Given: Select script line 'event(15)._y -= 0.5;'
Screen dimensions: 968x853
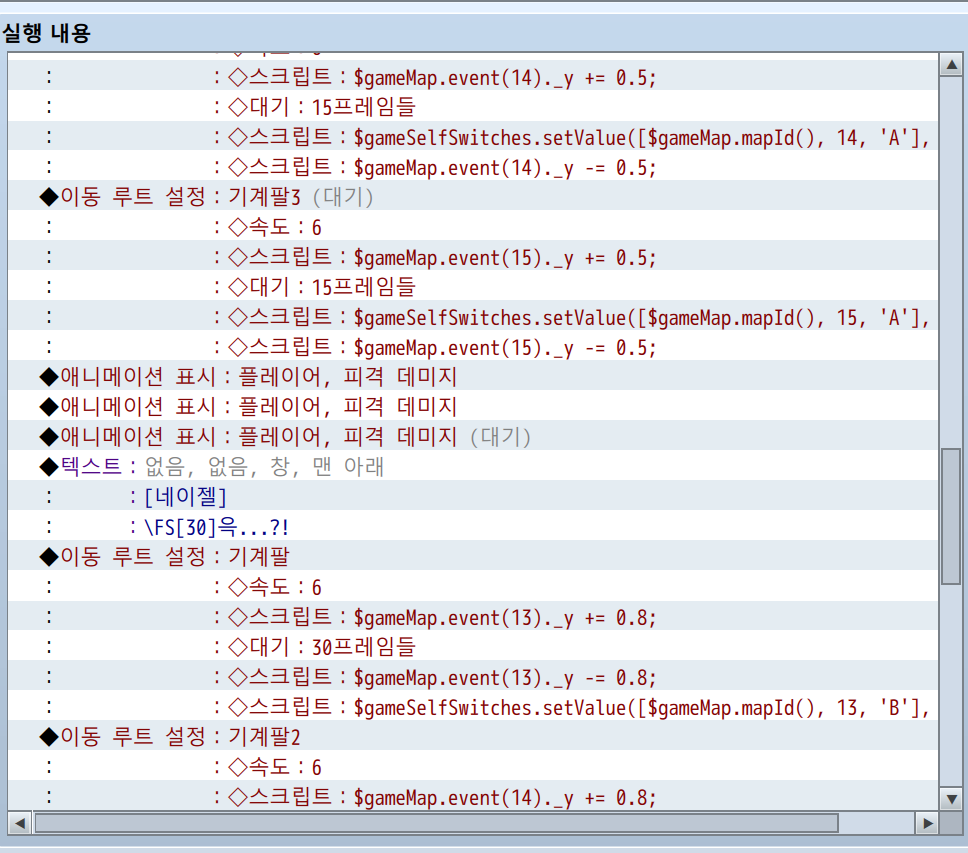Looking at the screenshot, I should point(473,347).
